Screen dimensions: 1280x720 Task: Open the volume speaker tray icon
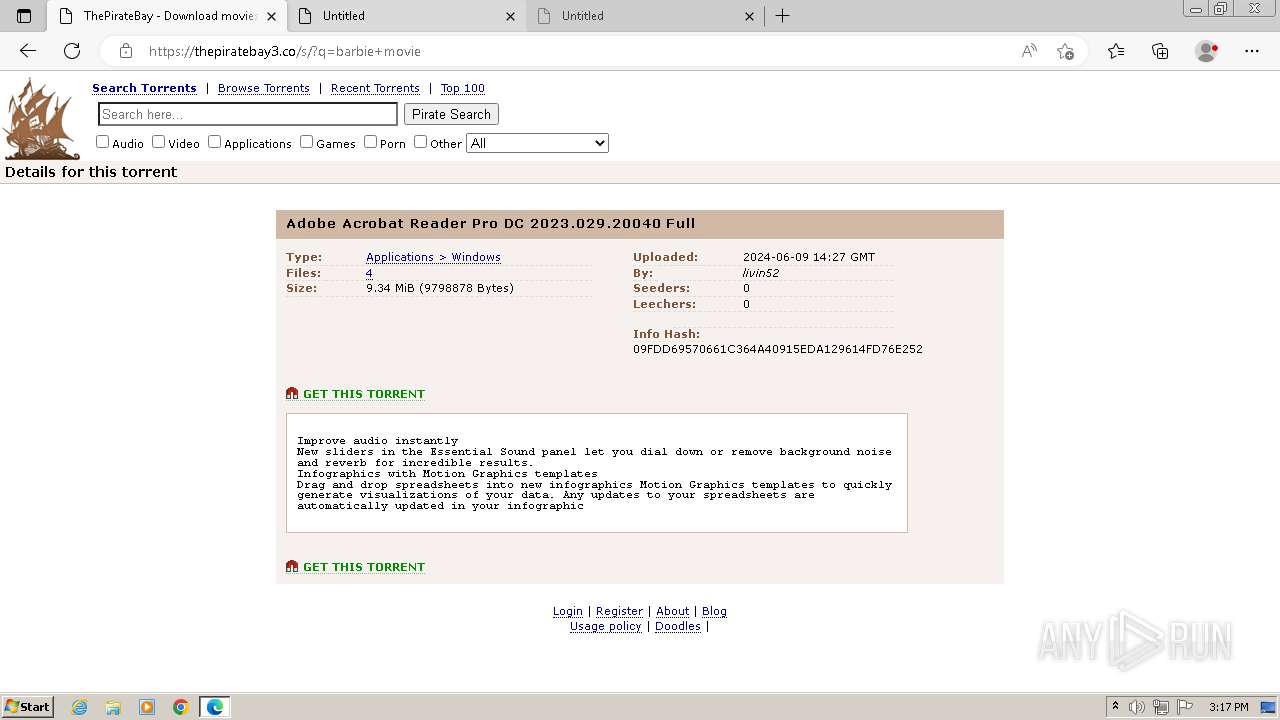coord(1138,707)
